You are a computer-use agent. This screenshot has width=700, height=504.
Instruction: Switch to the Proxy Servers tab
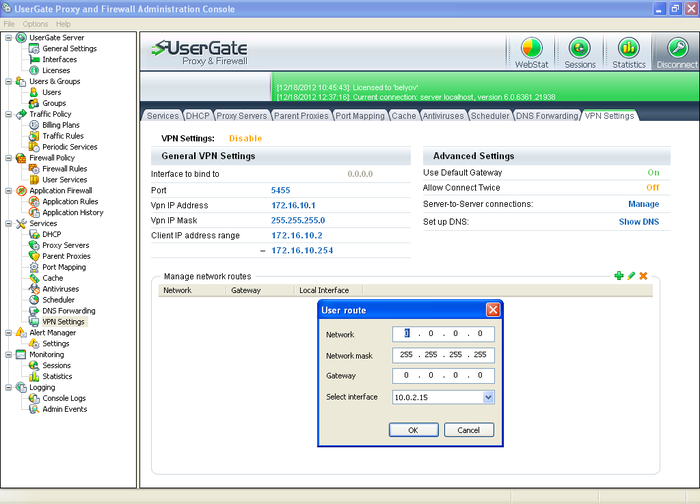[242, 116]
